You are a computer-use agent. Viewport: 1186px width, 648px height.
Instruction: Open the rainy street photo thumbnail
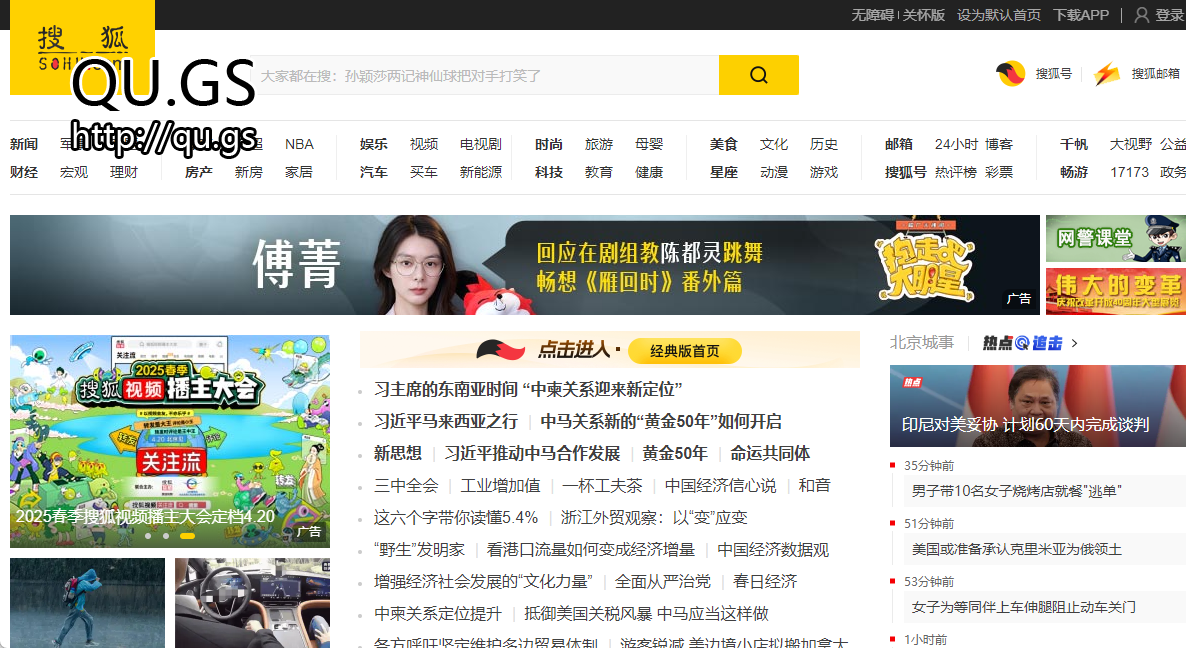tap(87, 603)
